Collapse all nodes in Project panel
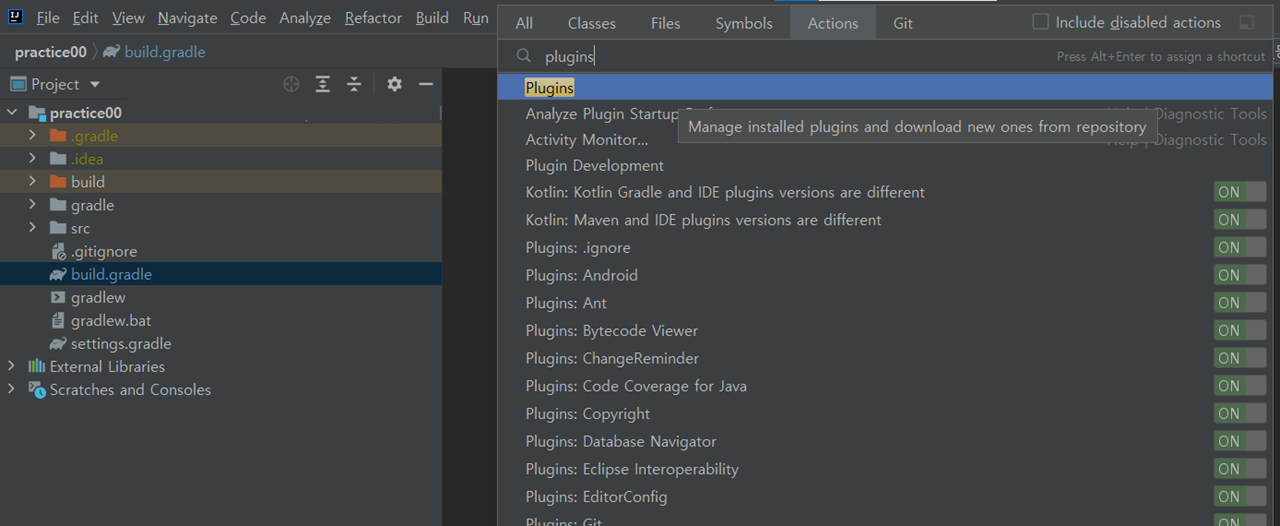Viewport: 1280px width, 526px height. pos(353,84)
